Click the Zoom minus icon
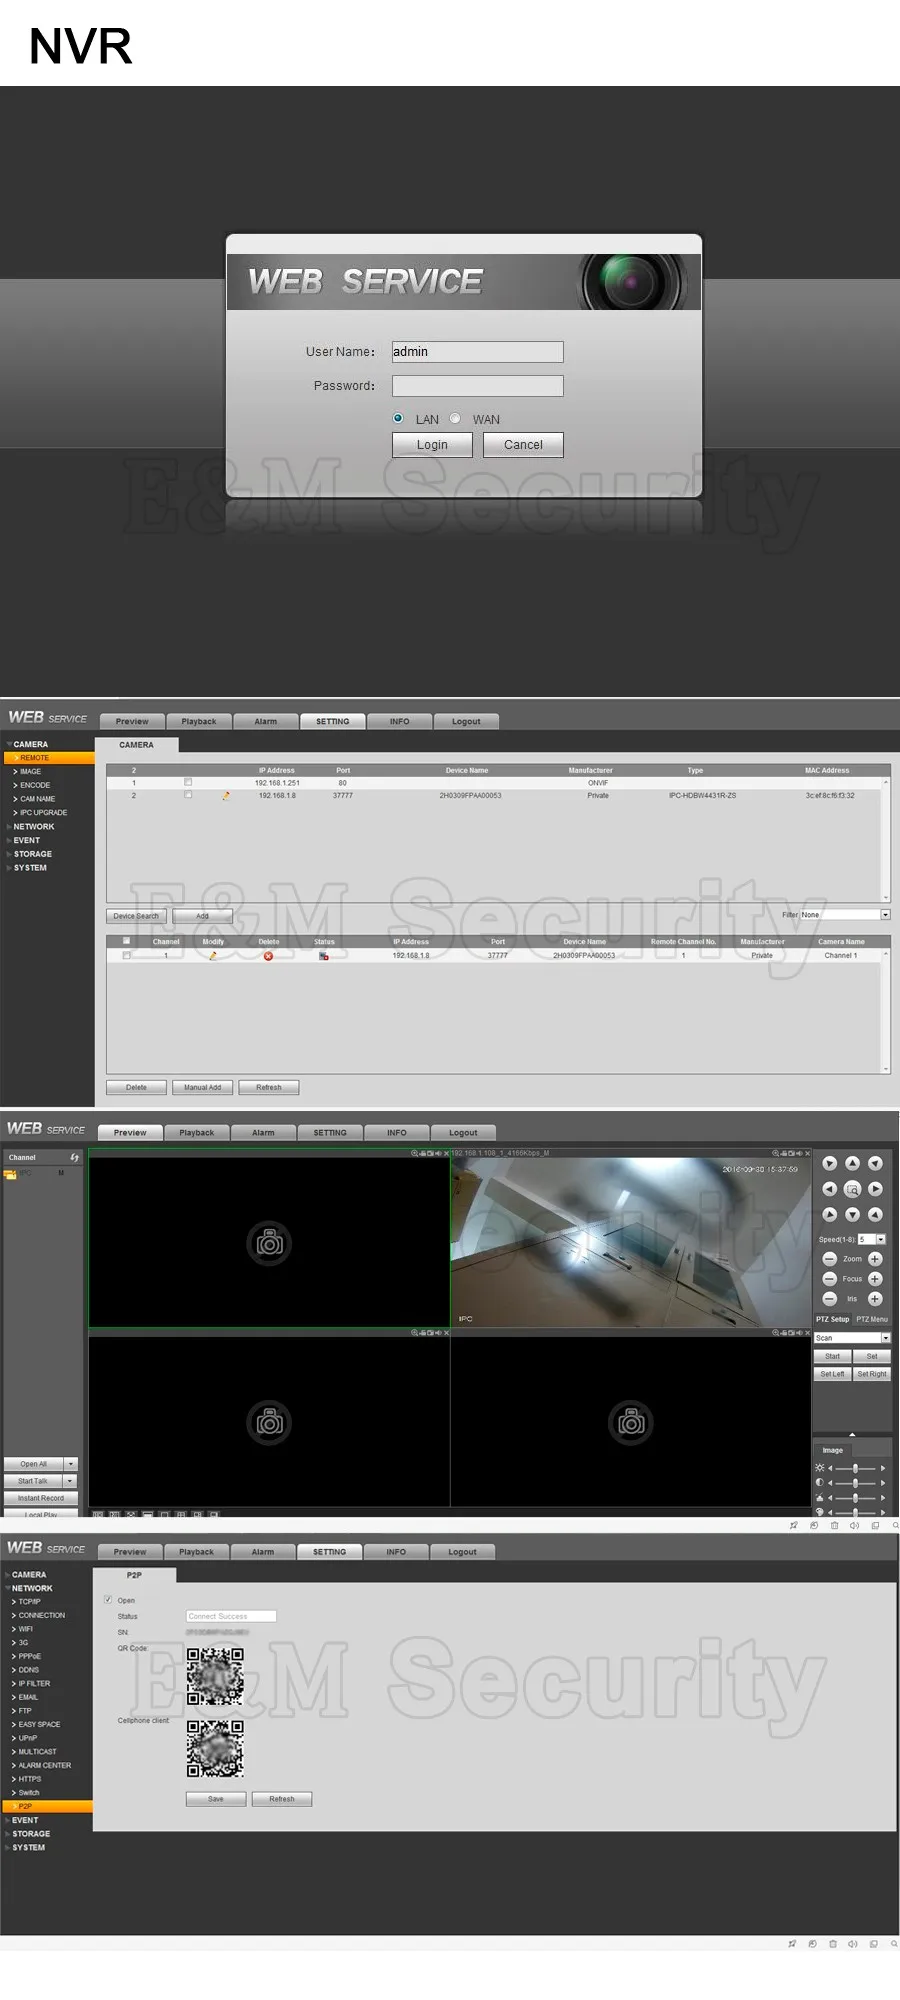Screen dimensions: 900x2000 pyautogui.click(x=829, y=1259)
